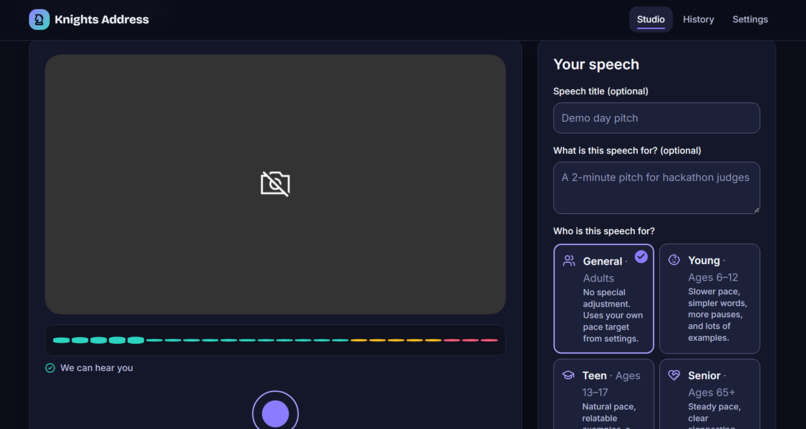Open the History tab
Viewport: 806px width, 429px height.
click(698, 20)
